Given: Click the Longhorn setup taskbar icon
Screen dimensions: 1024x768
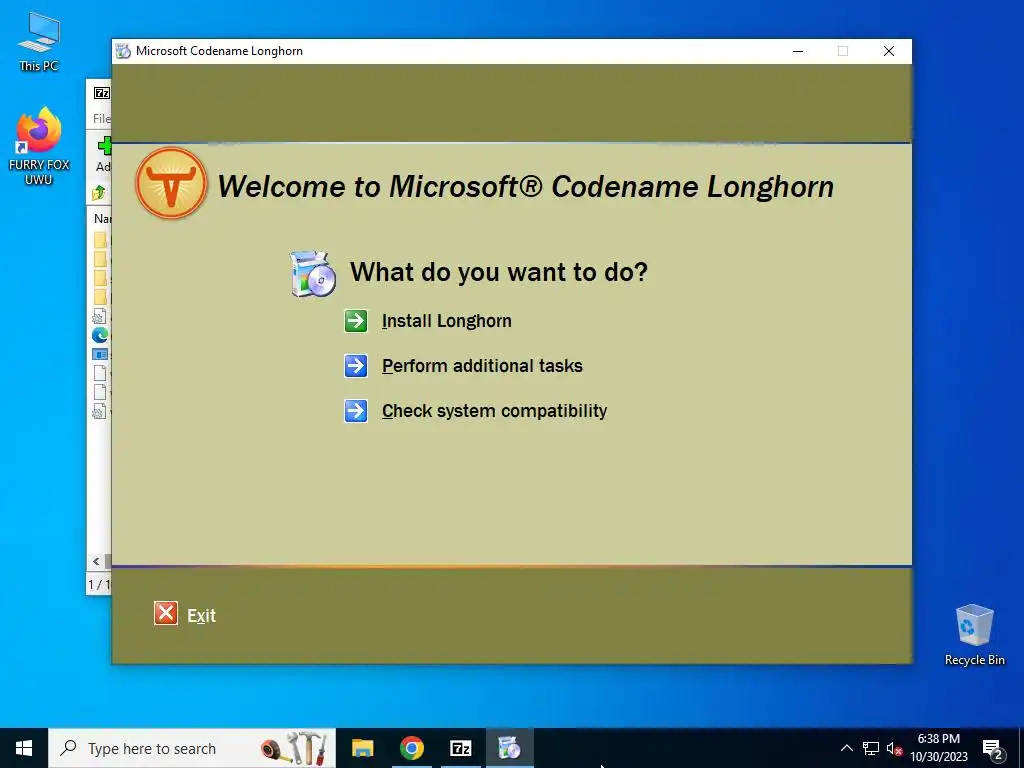Looking at the screenshot, I should (x=509, y=748).
